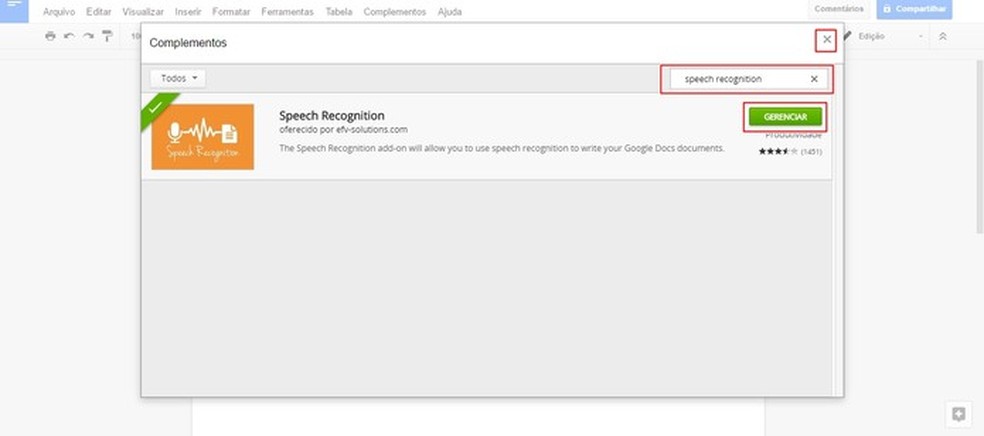
Task: Open the Todos category filter dropdown
Action: point(178,78)
